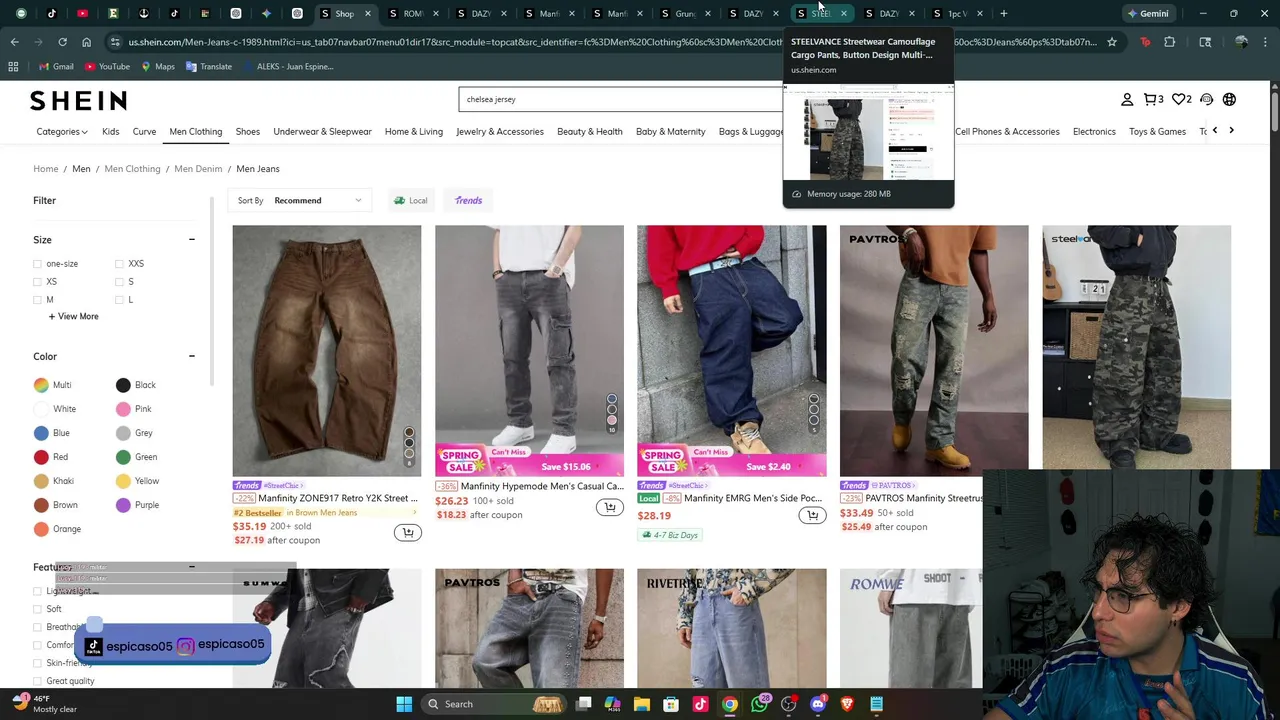Go to the Home breadcrumb link
The width and height of the screenshot is (1280, 720).
pos(45,169)
